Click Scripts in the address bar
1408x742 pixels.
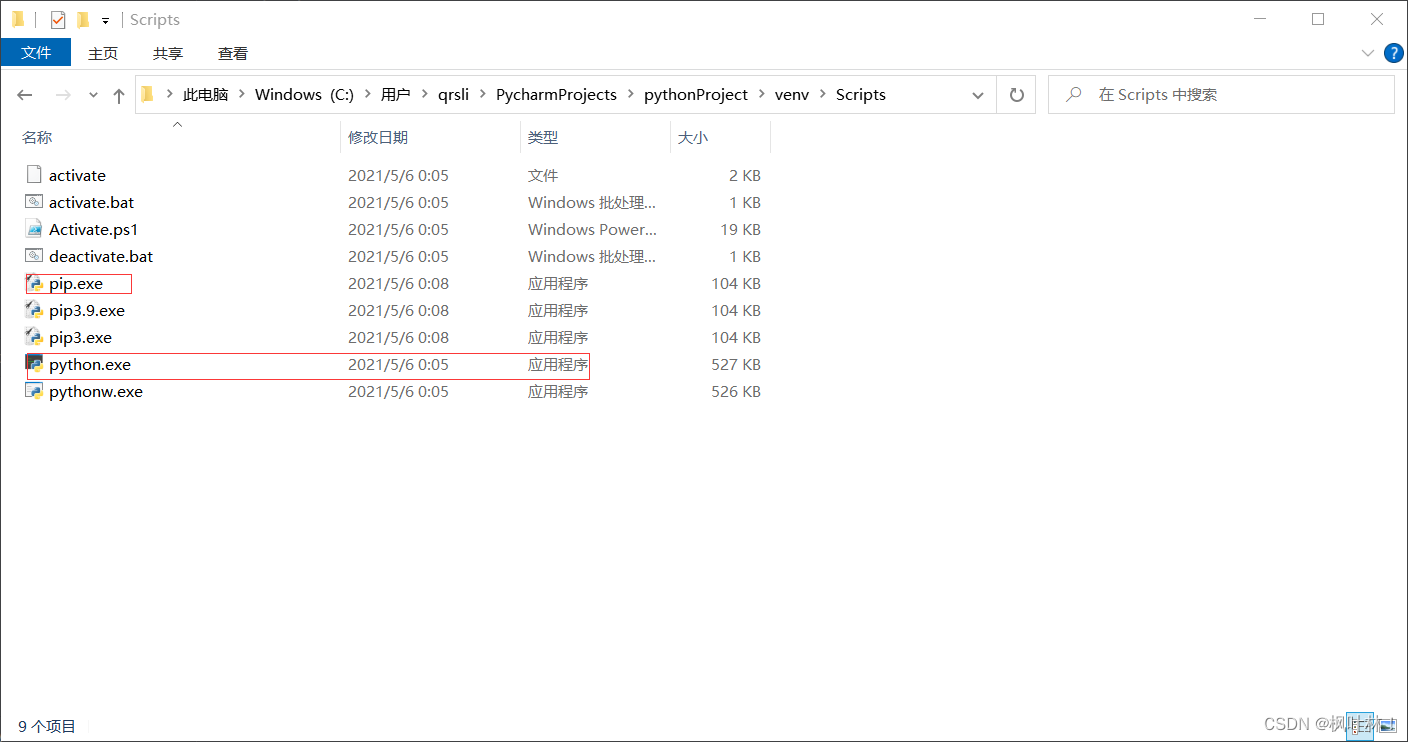pyautogui.click(x=861, y=95)
